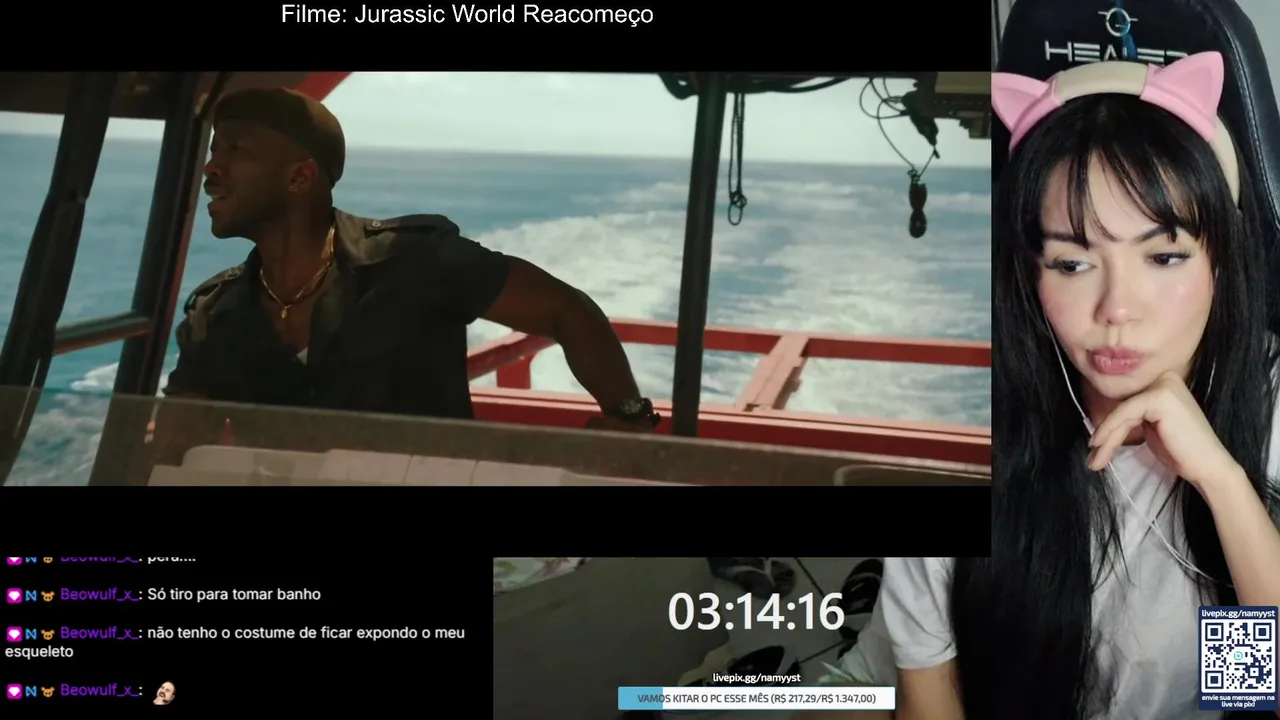The width and height of the screenshot is (1280, 720).
Task: Click the heart badge on the emote message
Action: (14, 691)
